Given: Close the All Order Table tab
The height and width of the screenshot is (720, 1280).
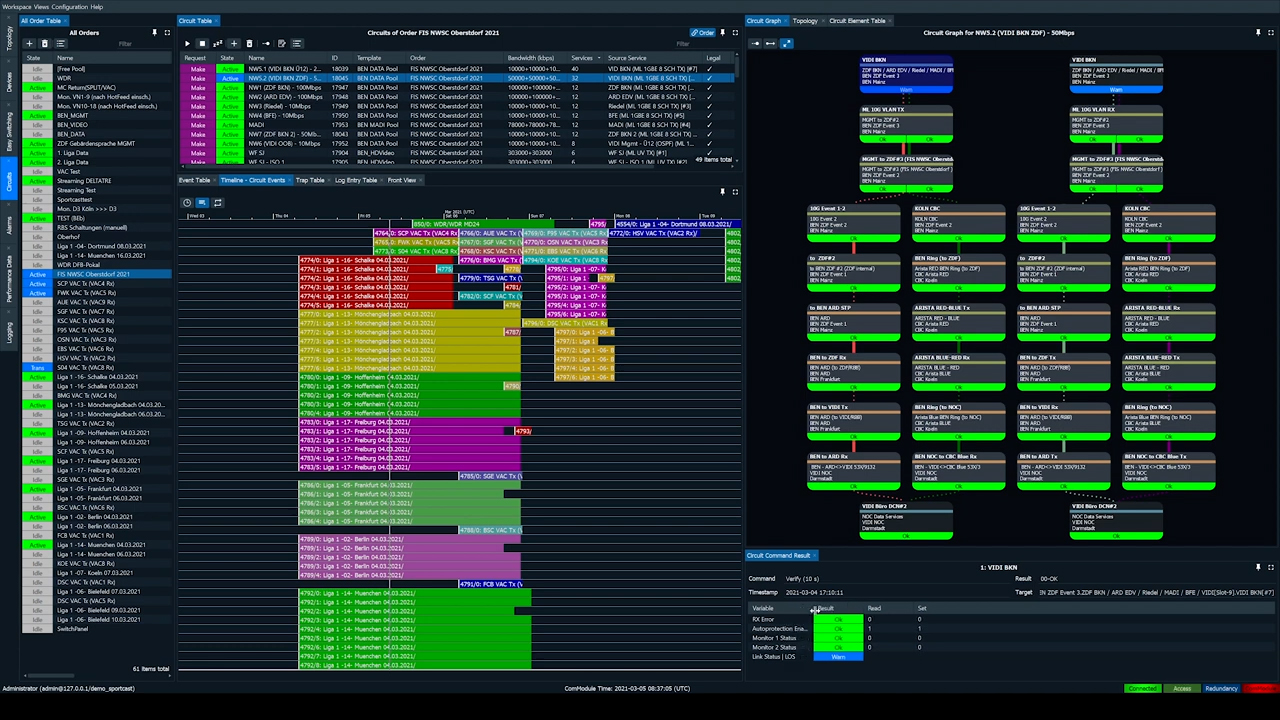Looking at the screenshot, I should click(x=67, y=20).
